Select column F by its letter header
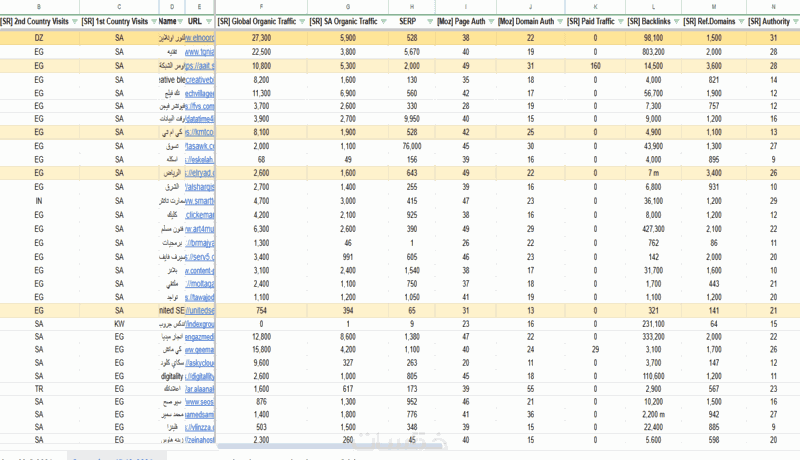800x460 pixels. click(x=261, y=6)
